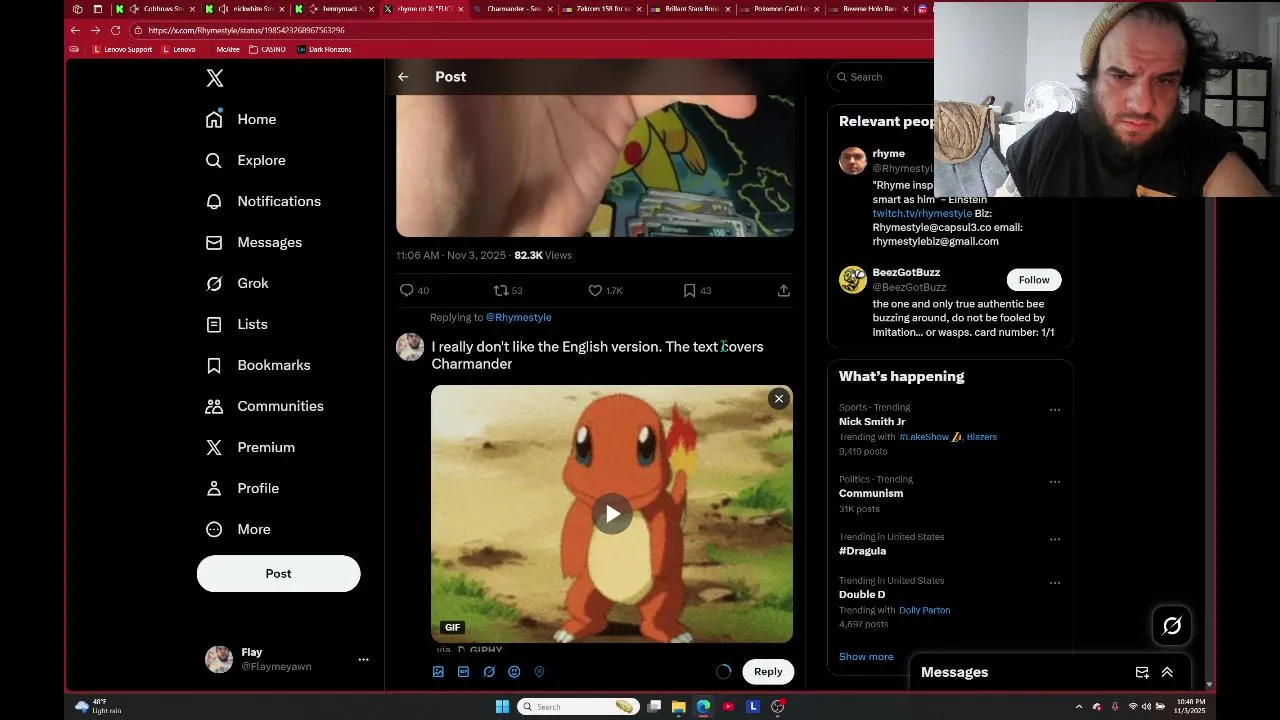The width and height of the screenshot is (1280, 720).
Task: Open the twitch.tv/rhymestyle link
Action: click(x=922, y=213)
